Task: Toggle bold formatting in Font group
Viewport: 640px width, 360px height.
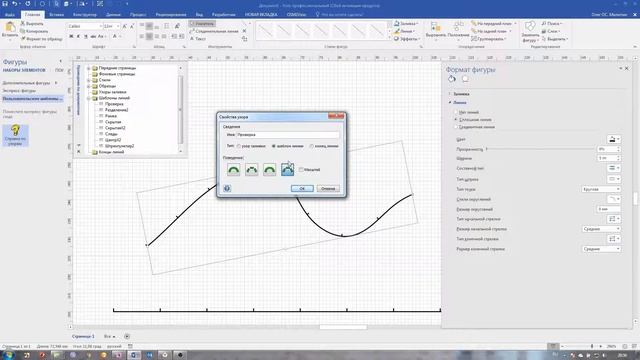Action: 71,36
